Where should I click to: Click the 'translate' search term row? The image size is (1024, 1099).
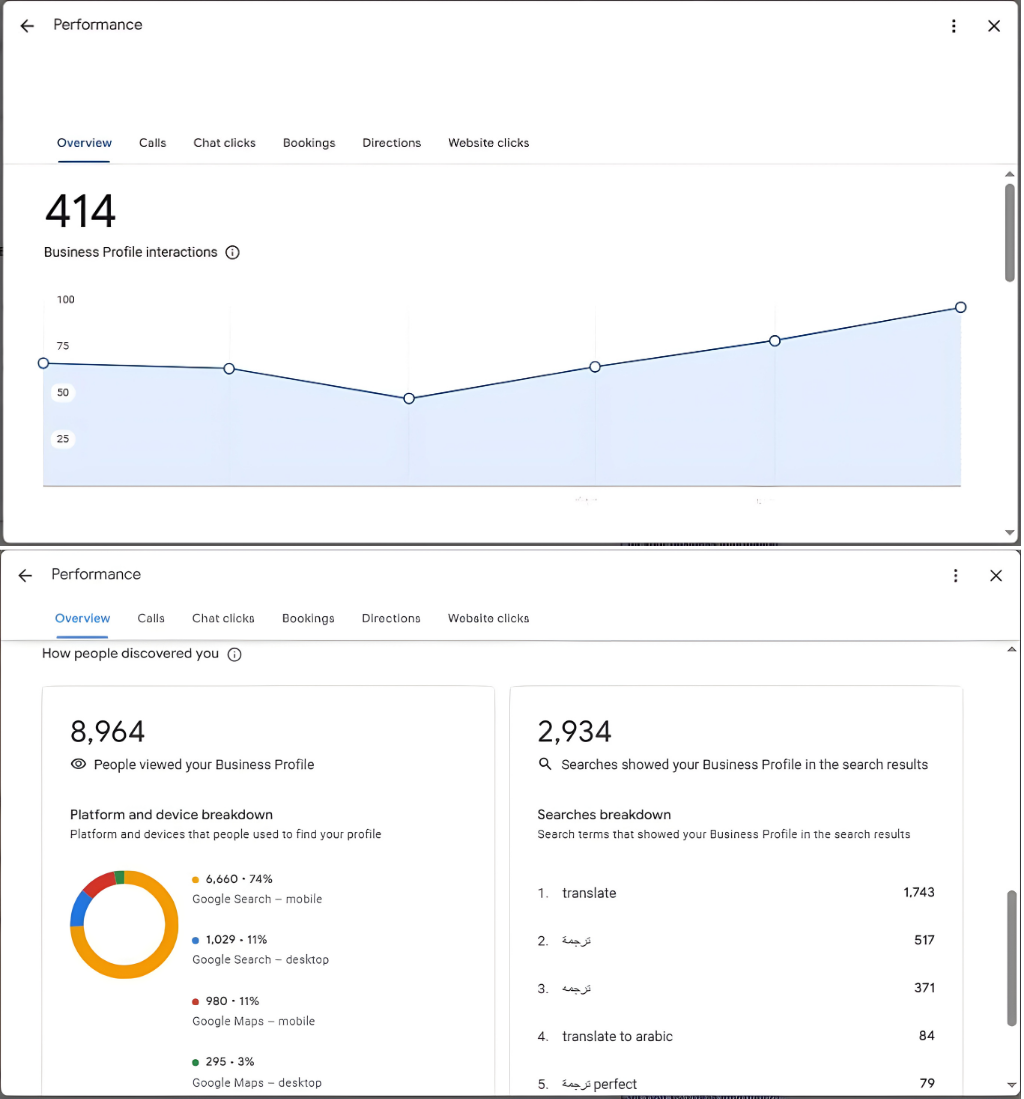pyautogui.click(x=589, y=893)
